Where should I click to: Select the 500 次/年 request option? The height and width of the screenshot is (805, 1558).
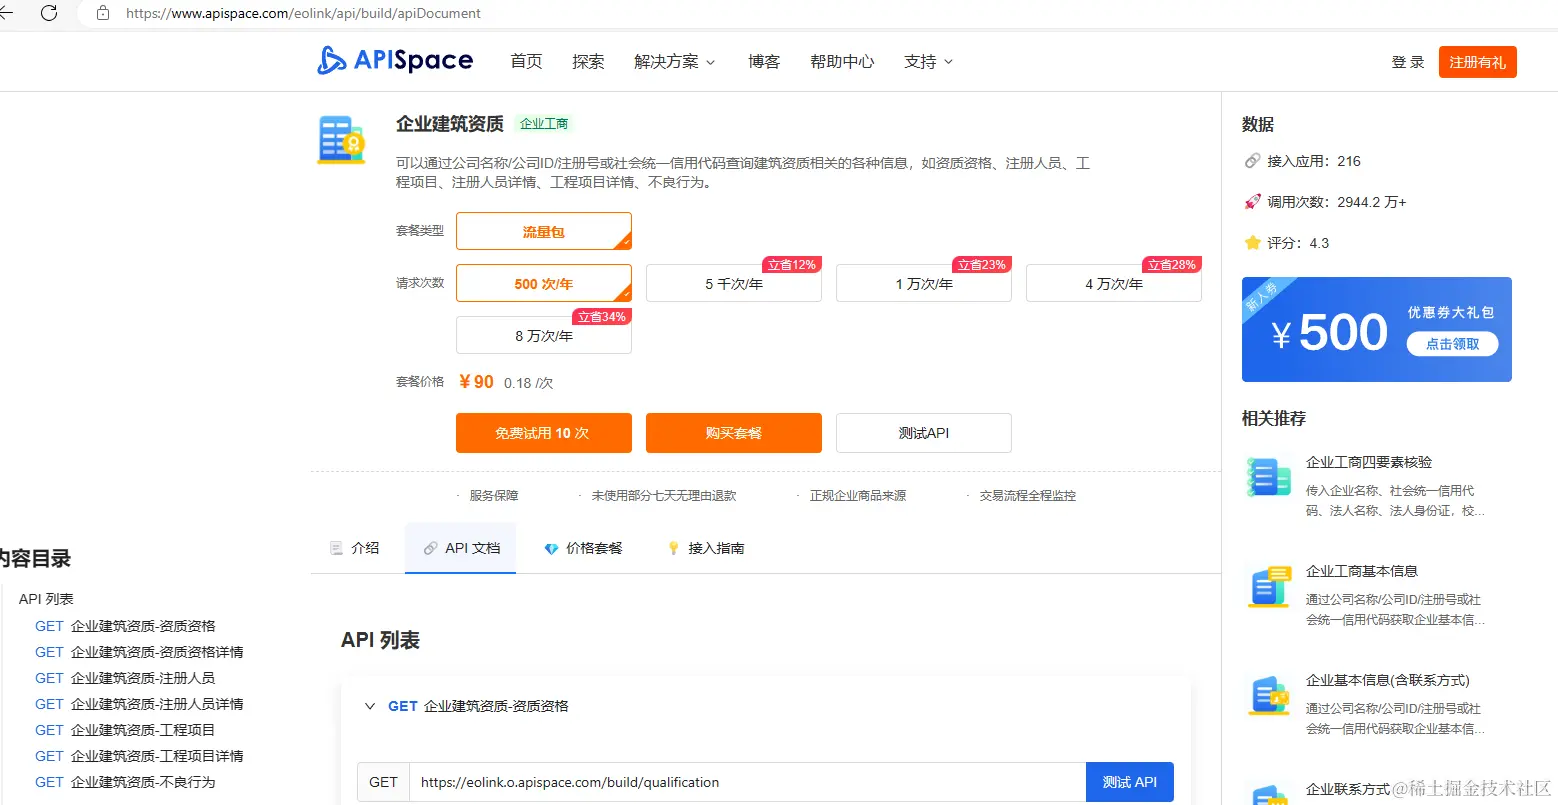544,284
